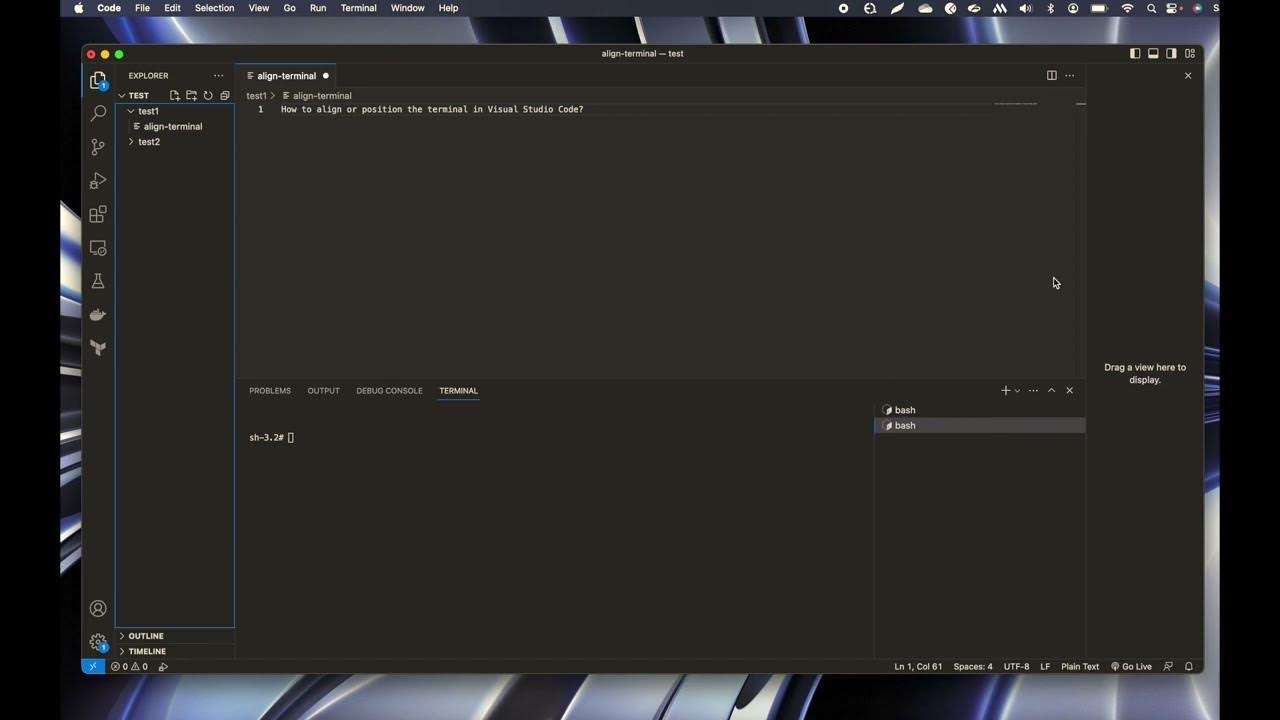Click the feedback icon in status bar
Viewport: 1280px width, 720px height.
[x=1168, y=666]
